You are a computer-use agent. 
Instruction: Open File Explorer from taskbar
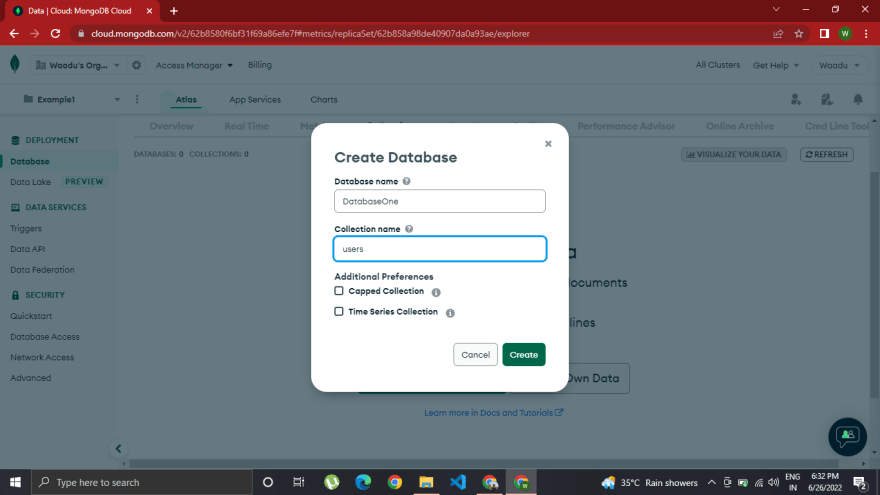click(426, 482)
